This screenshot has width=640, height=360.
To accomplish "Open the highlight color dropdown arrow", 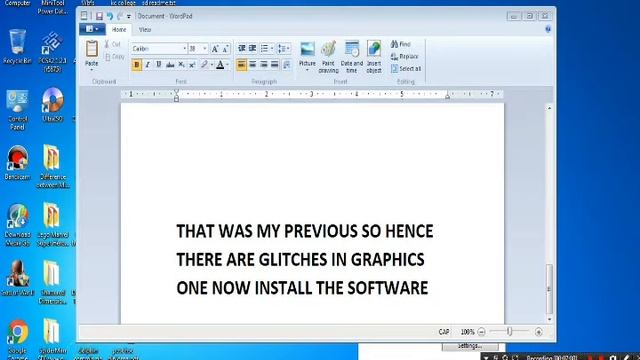I will (212, 65).
